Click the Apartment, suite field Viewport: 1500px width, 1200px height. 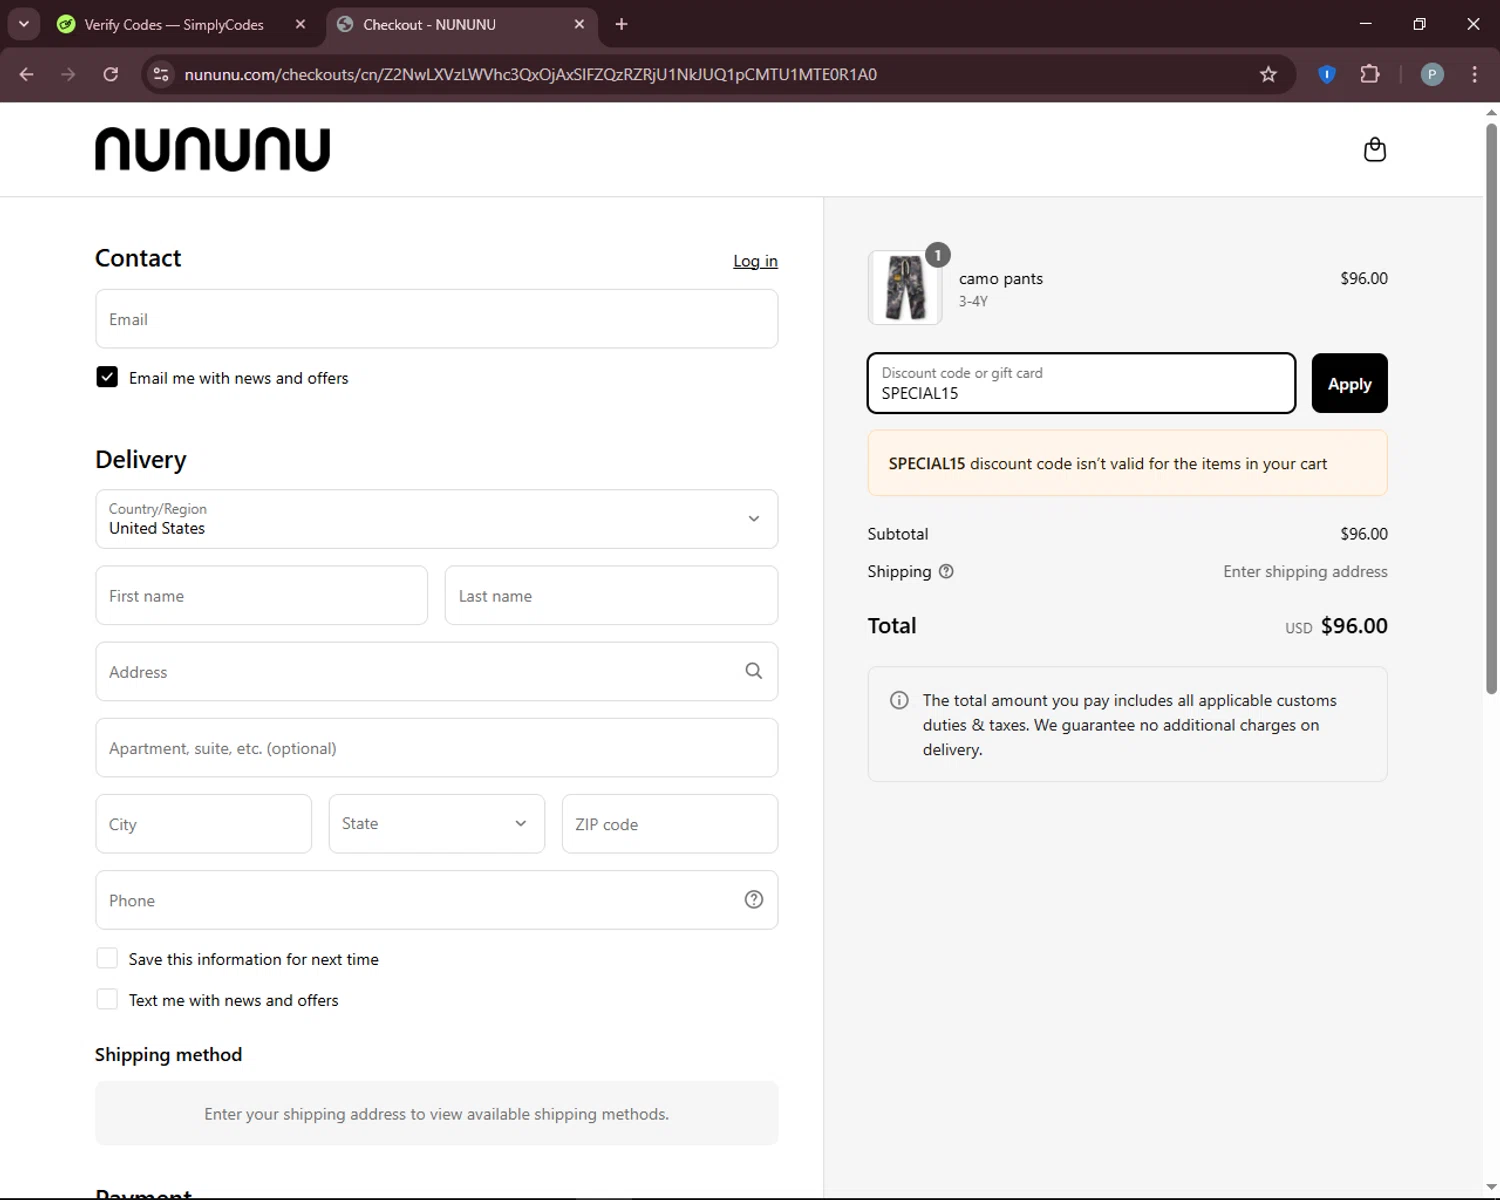click(x=437, y=748)
